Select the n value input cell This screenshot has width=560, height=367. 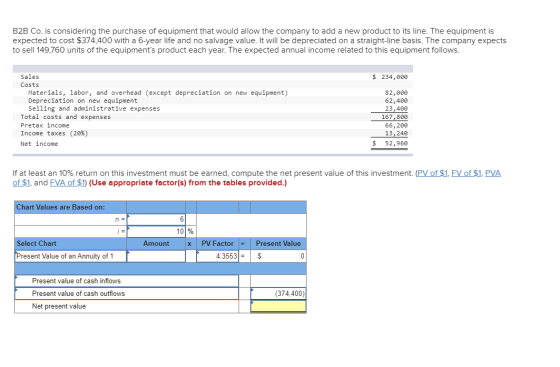click(156, 219)
